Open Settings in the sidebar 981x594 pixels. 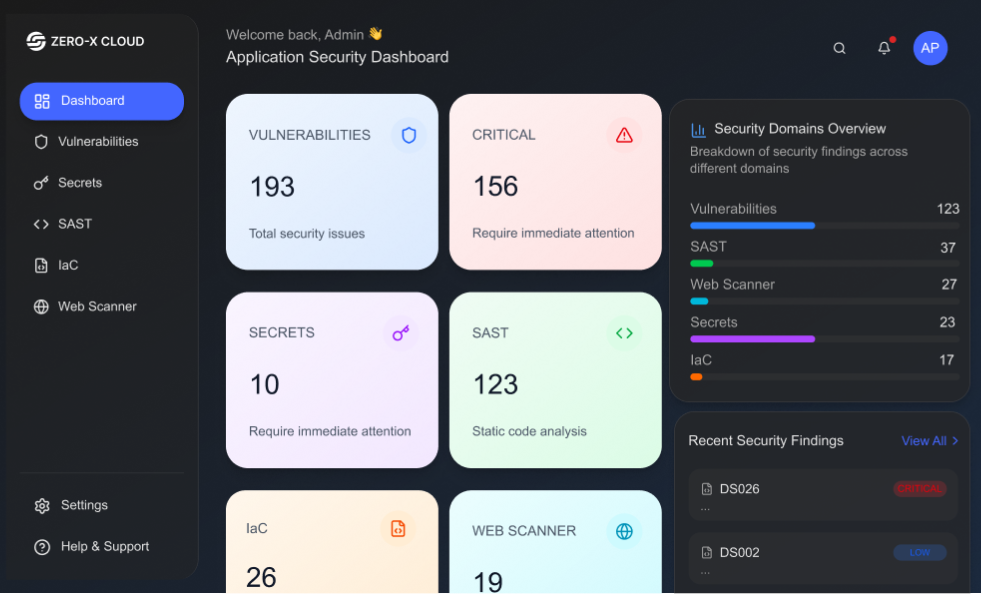[84, 506]
